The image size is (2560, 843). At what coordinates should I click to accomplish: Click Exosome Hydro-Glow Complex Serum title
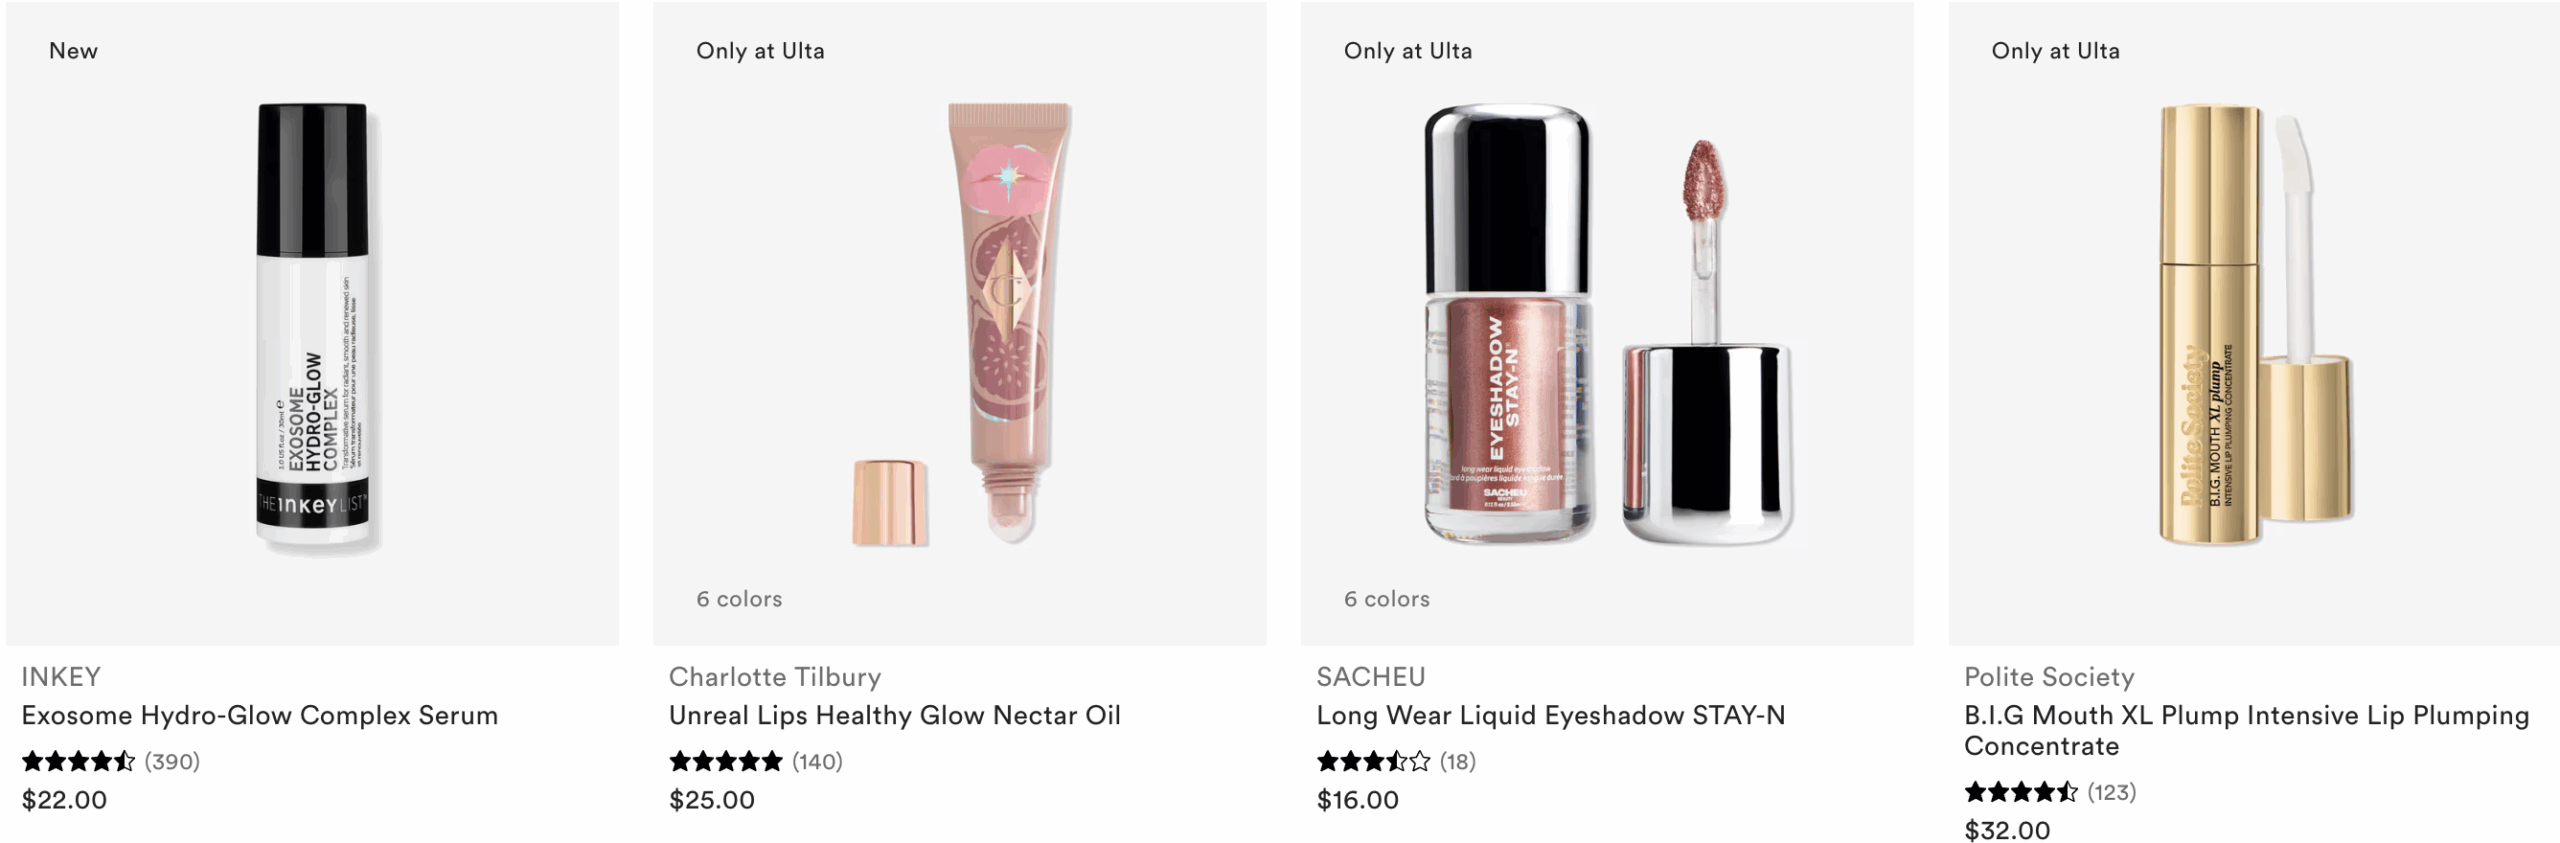[260, 715]
